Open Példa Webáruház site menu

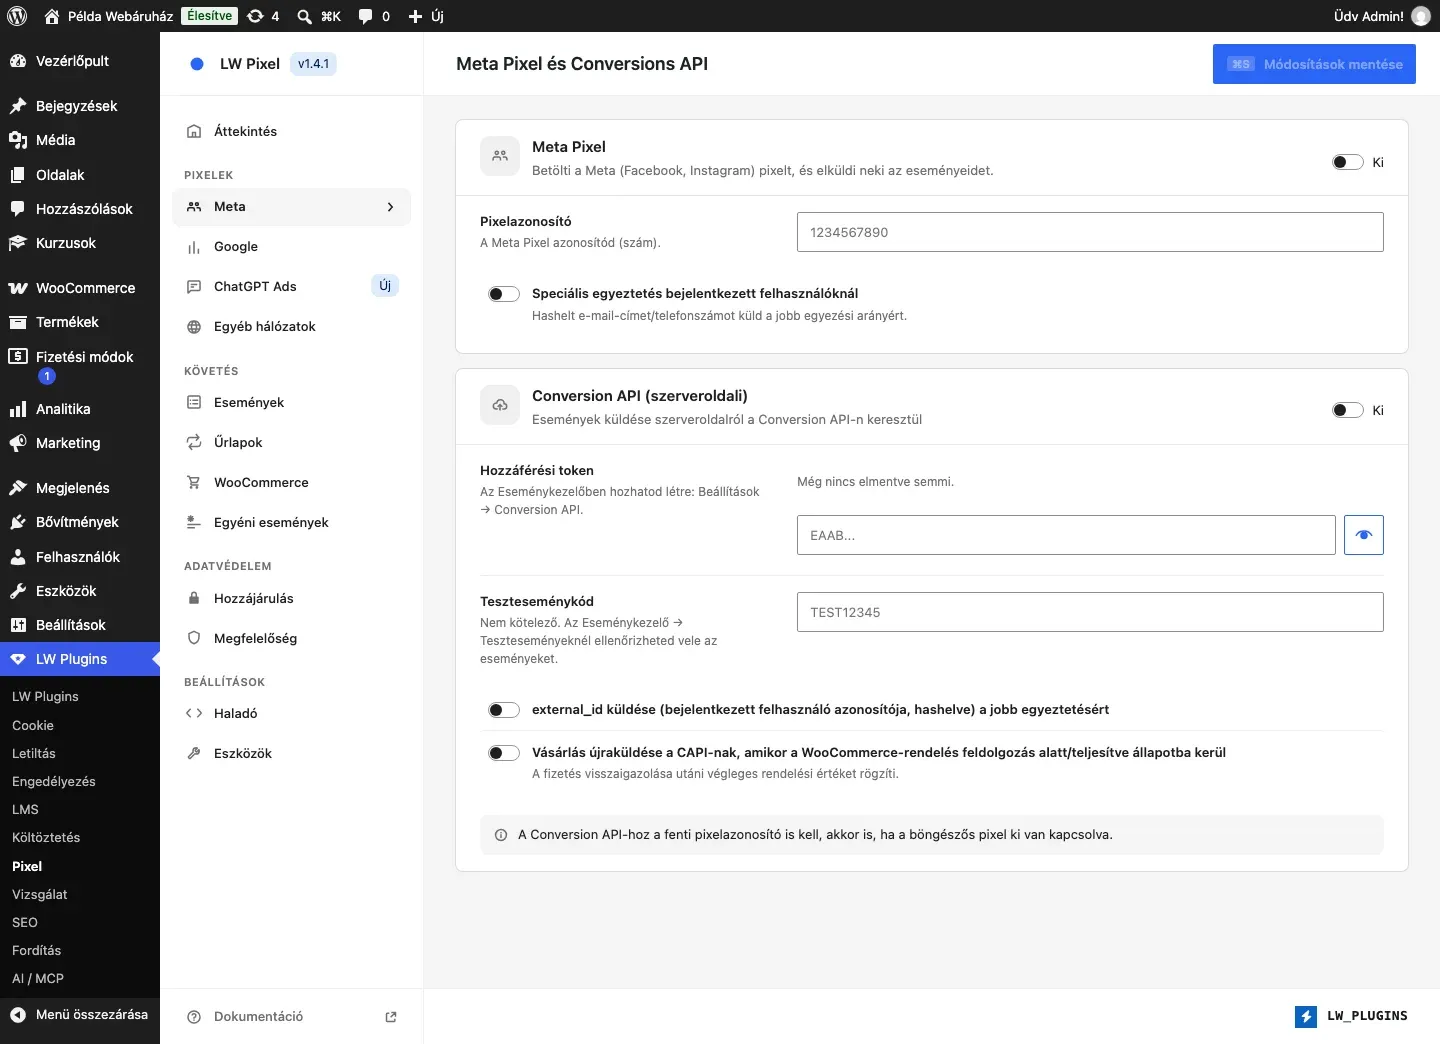(109, 16)
